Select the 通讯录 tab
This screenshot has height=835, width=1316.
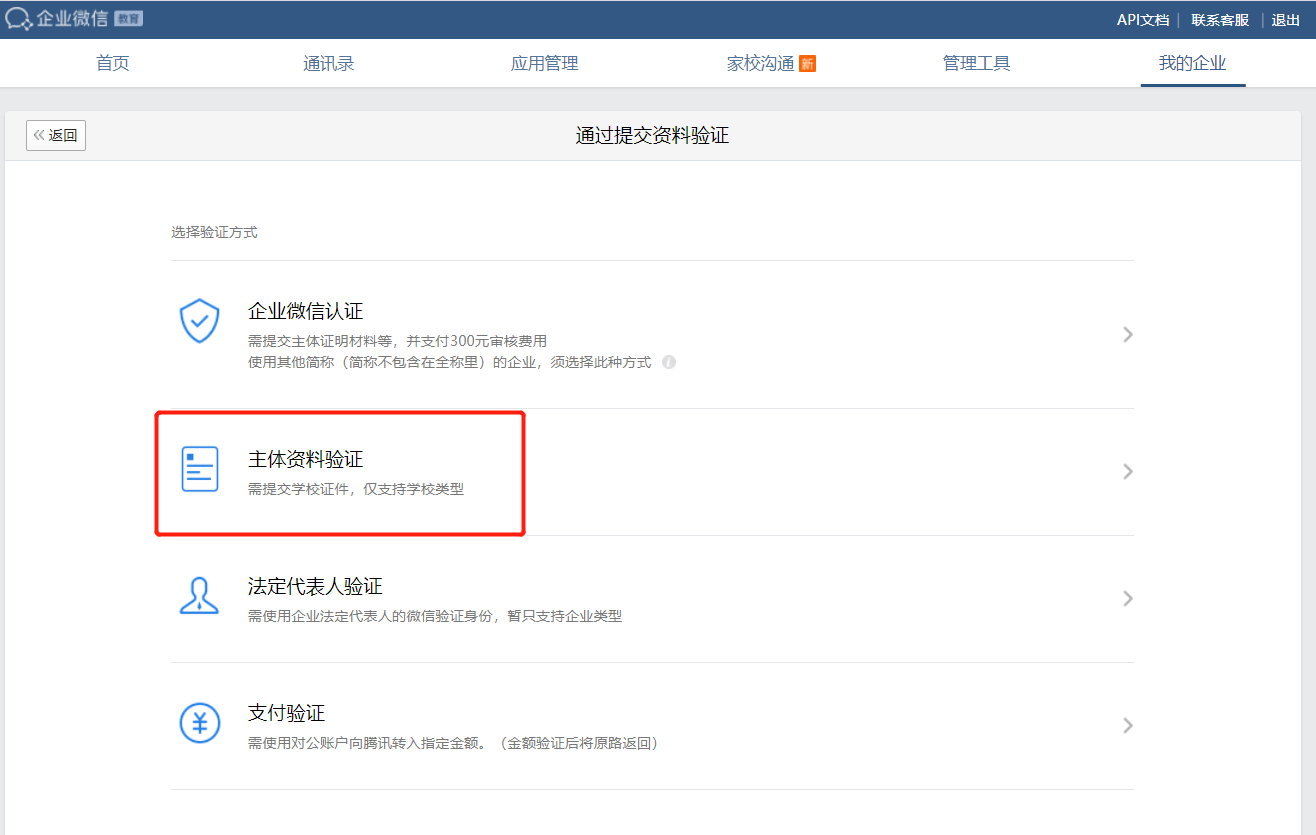[x=328, y=62]
